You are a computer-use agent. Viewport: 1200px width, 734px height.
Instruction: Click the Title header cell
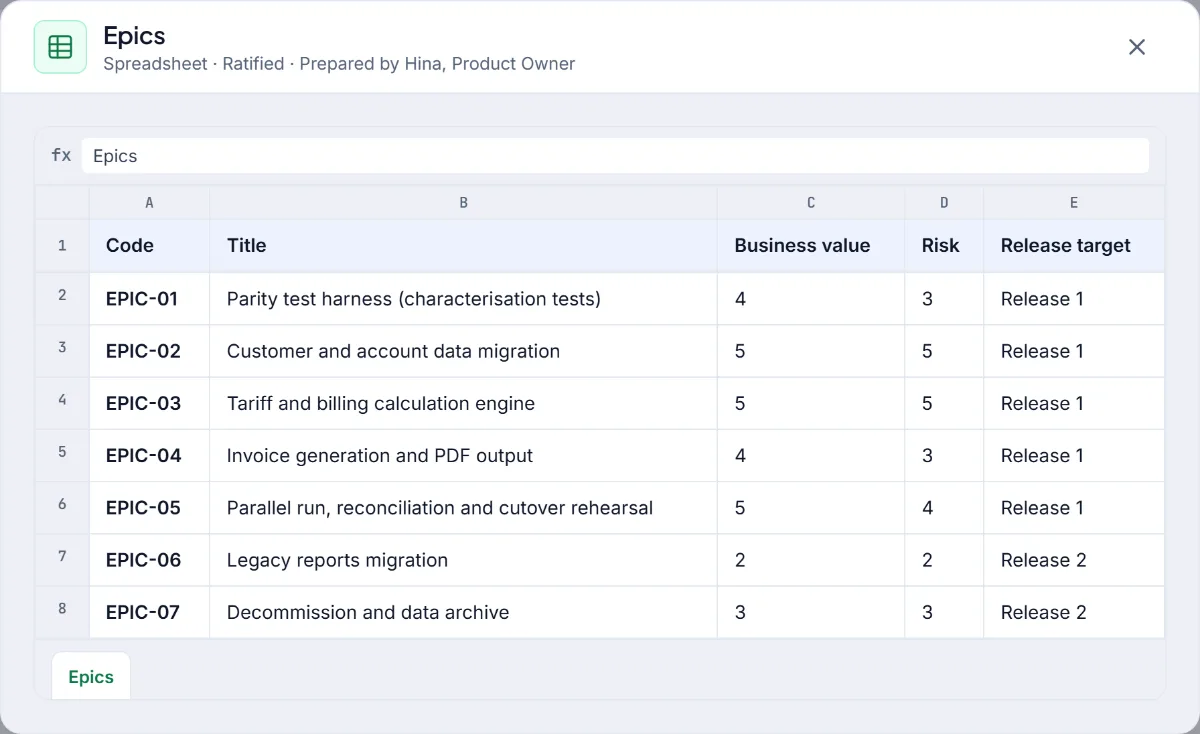[x=463, y=246]
